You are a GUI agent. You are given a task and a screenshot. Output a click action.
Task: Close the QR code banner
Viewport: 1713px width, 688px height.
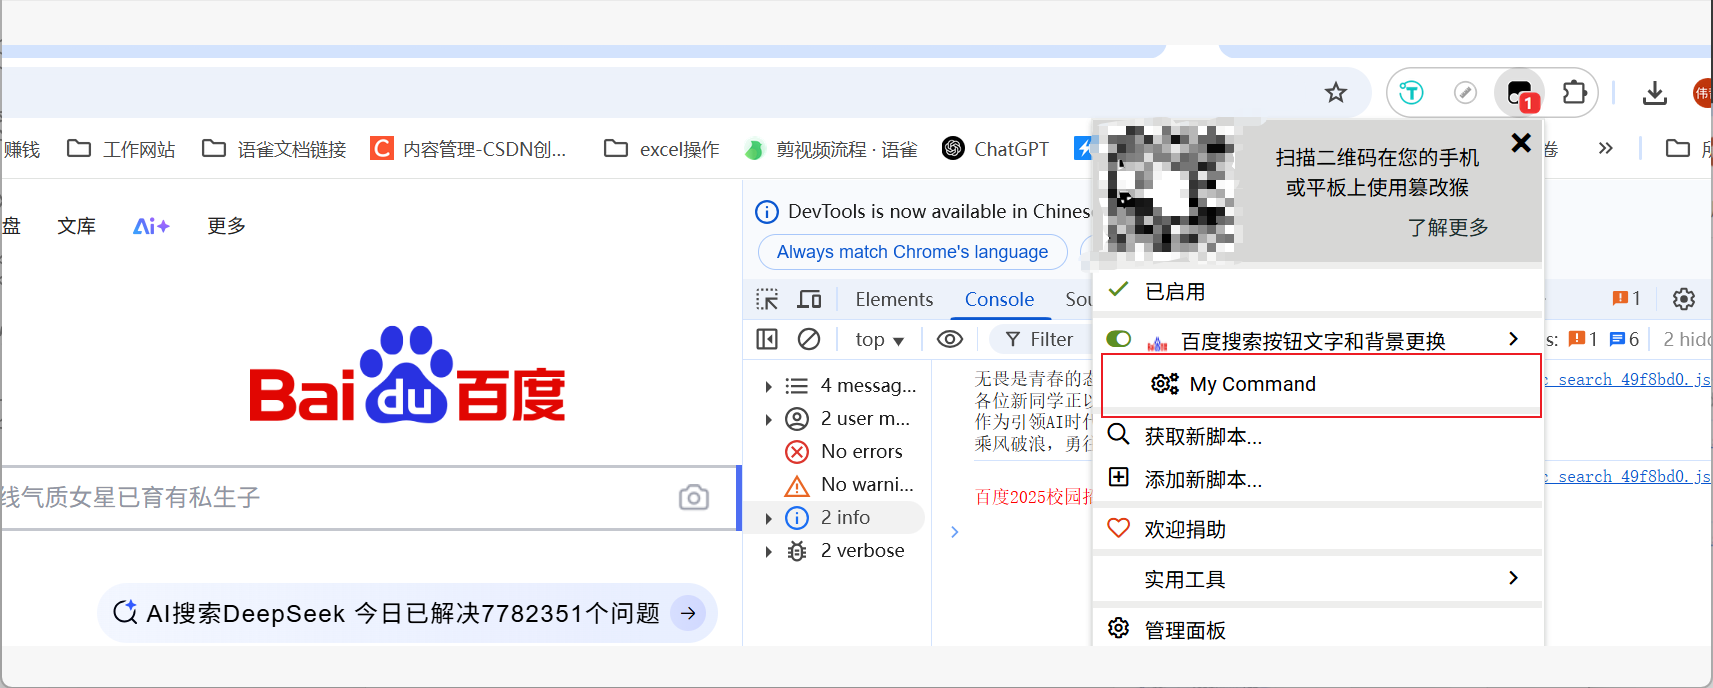tap(1521, 143)
